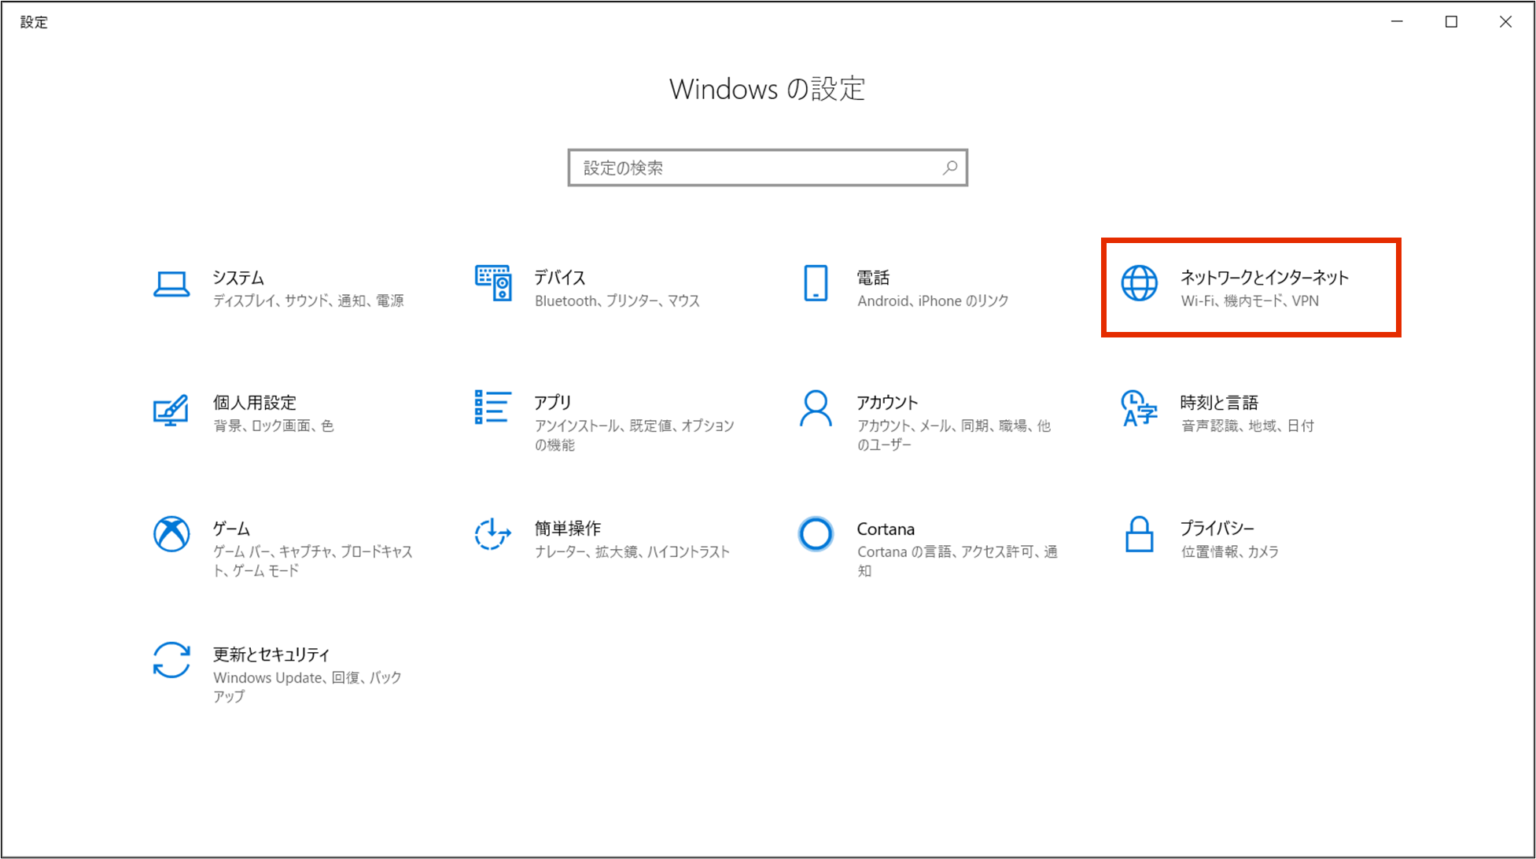Image resolution: width=1536 pixels, height=859 pixels.
Task: Select the 個人用設定 pen icon
Action: click(x=172, y=409)
